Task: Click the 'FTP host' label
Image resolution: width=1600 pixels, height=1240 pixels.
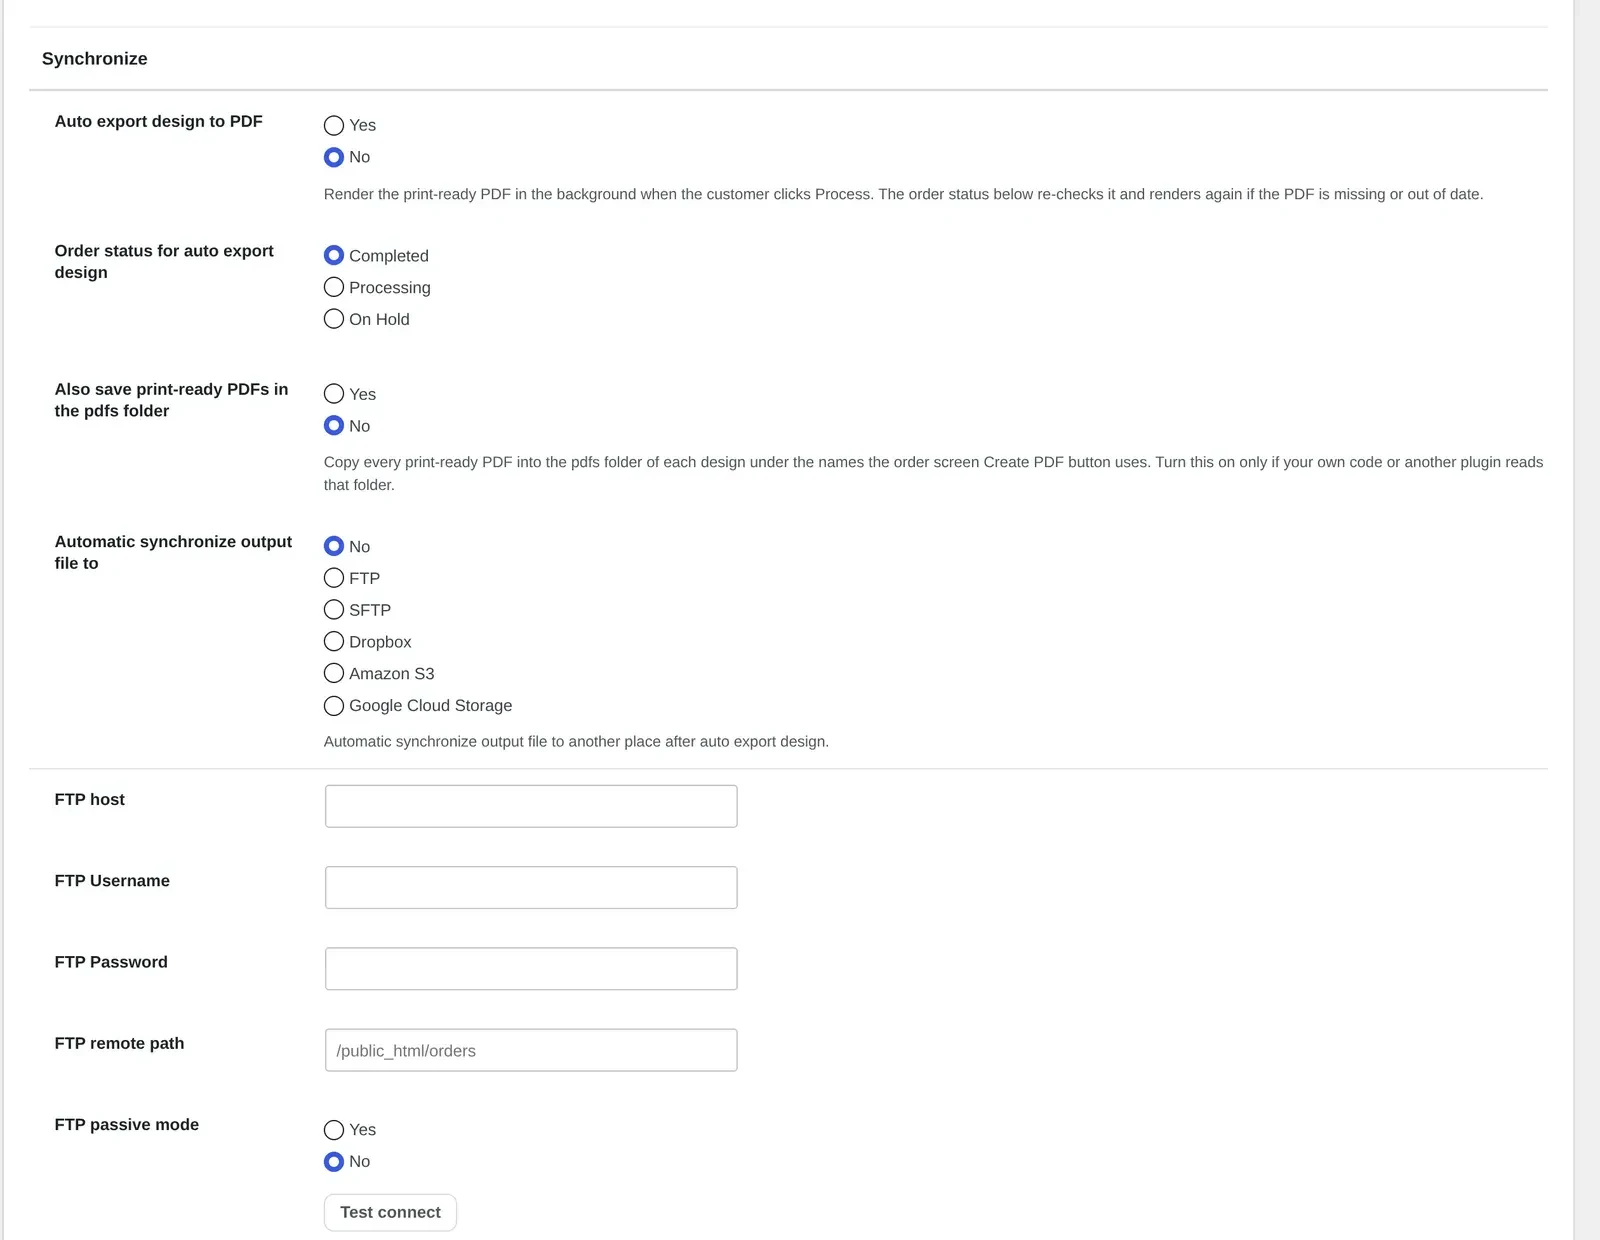Action: coord(90,799)
